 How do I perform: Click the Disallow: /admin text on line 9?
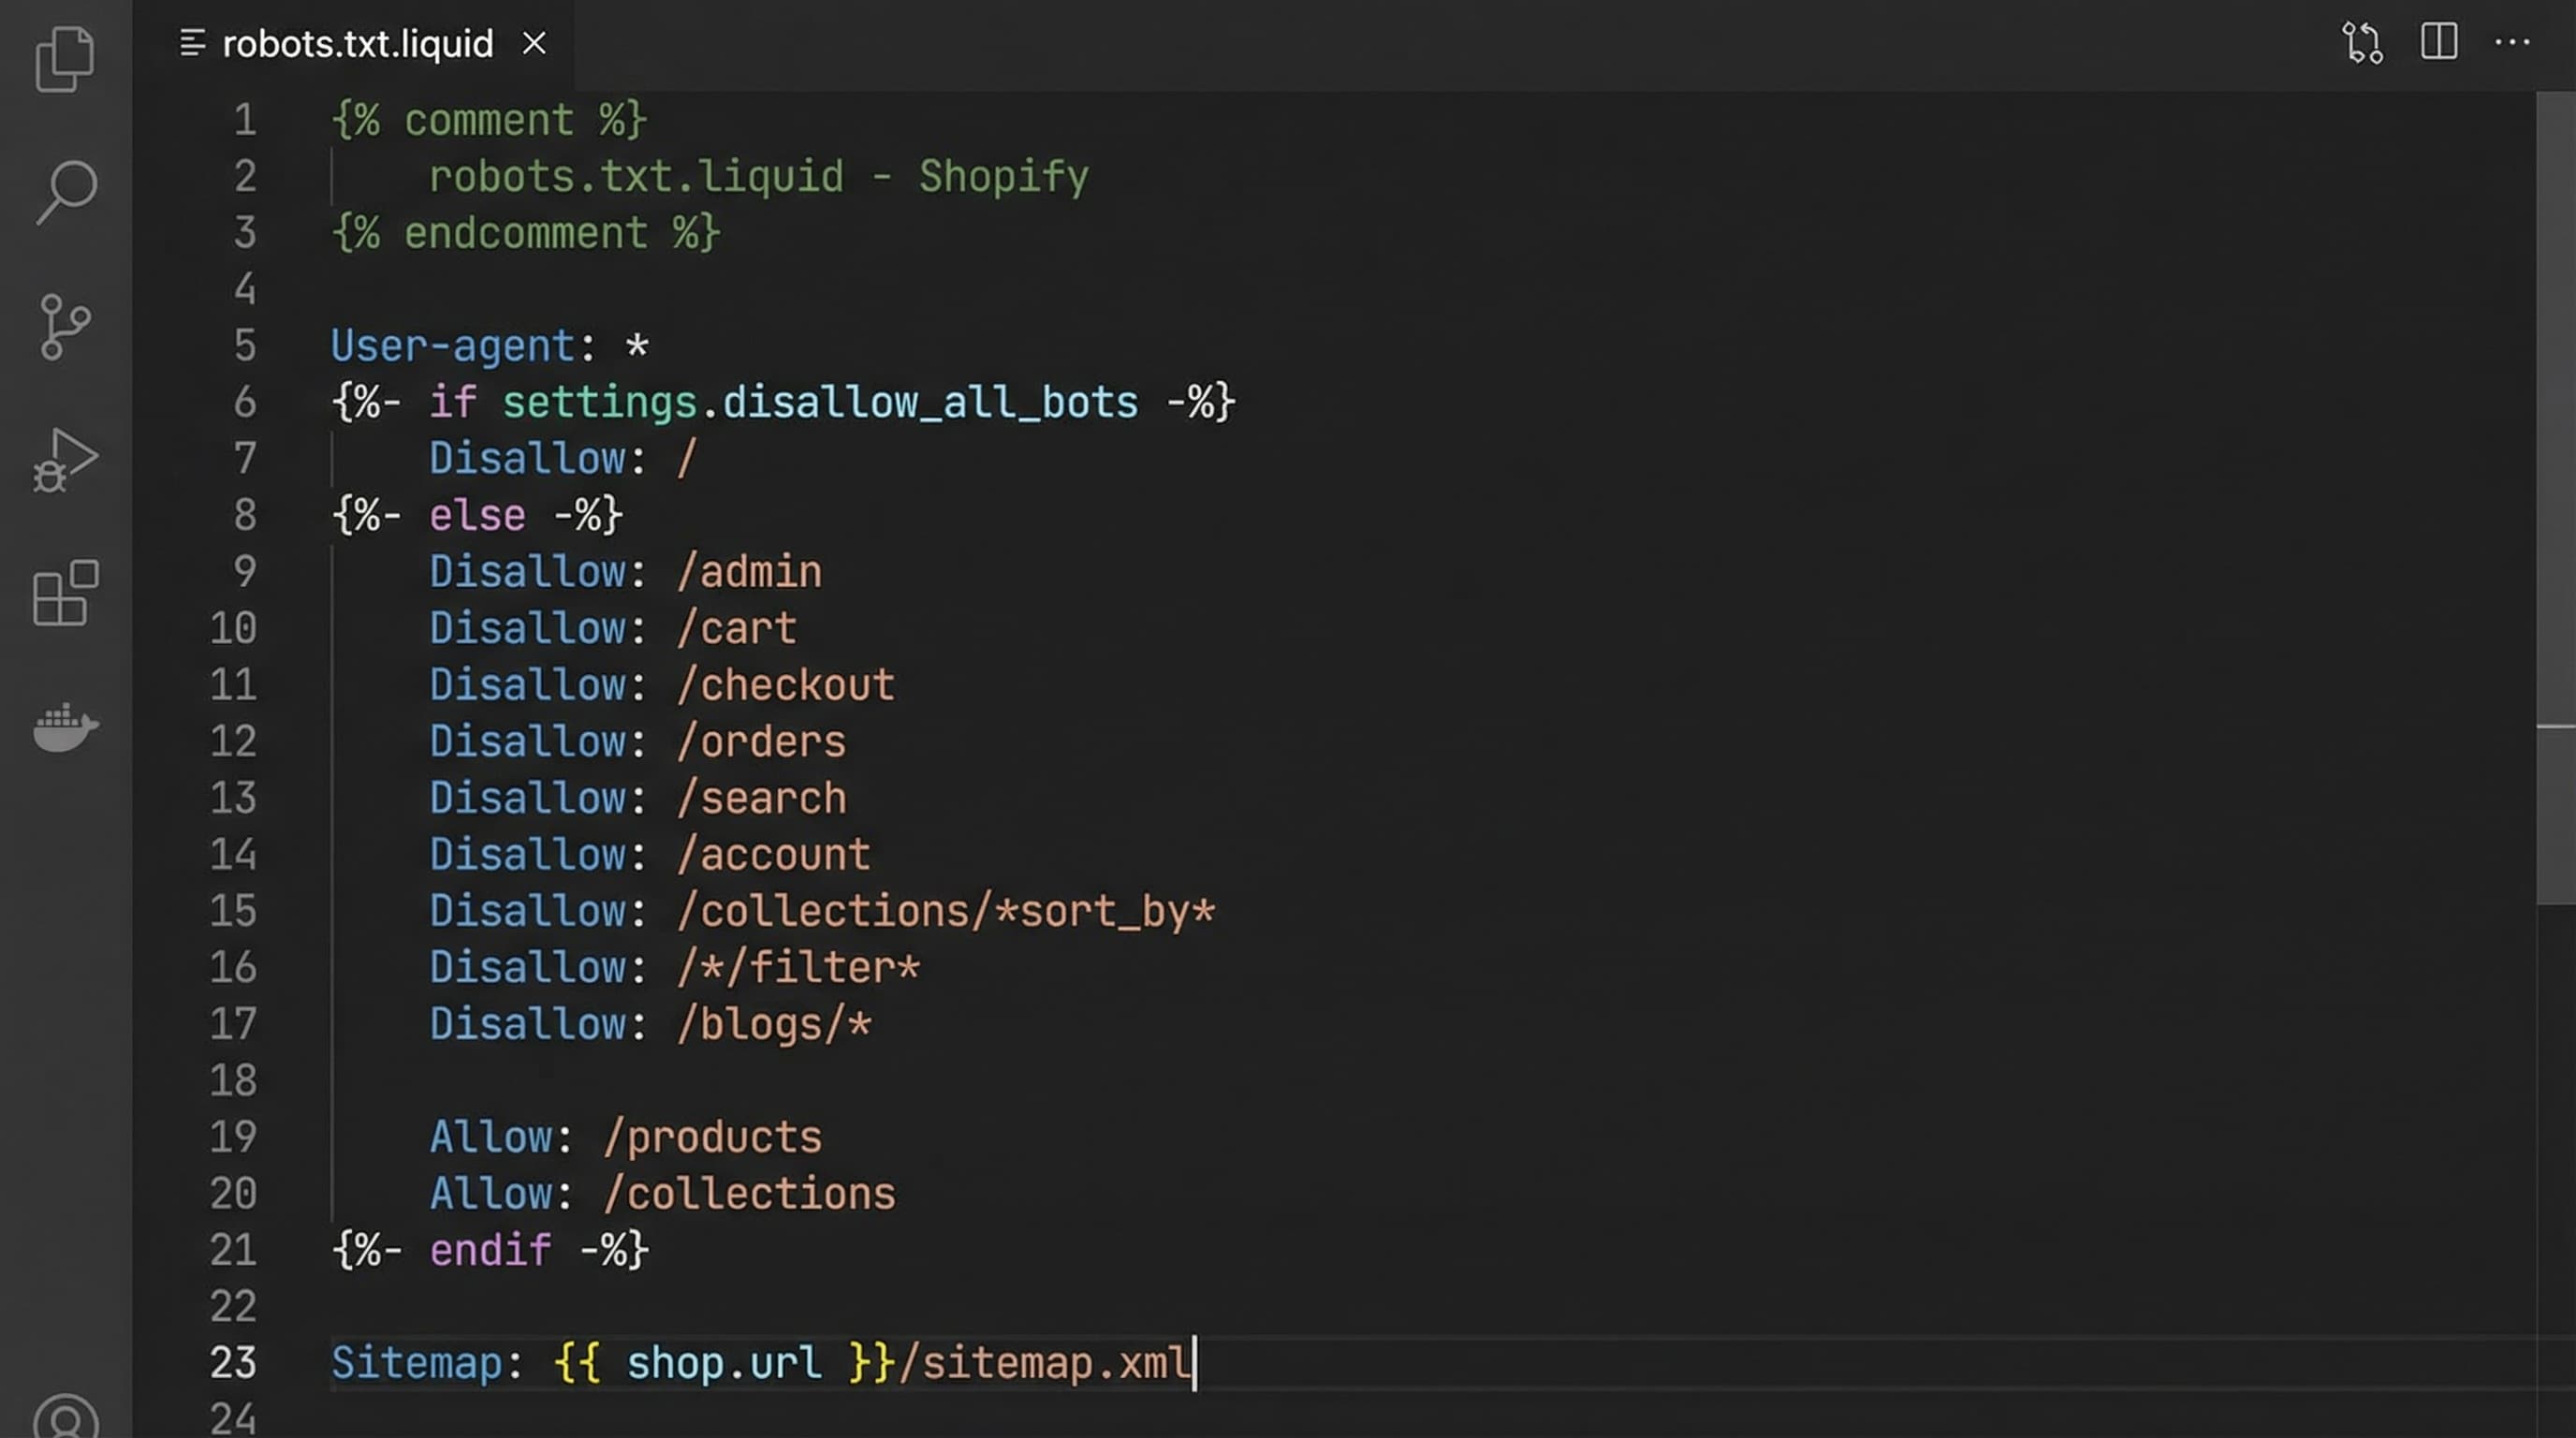(x=626, y=570)
